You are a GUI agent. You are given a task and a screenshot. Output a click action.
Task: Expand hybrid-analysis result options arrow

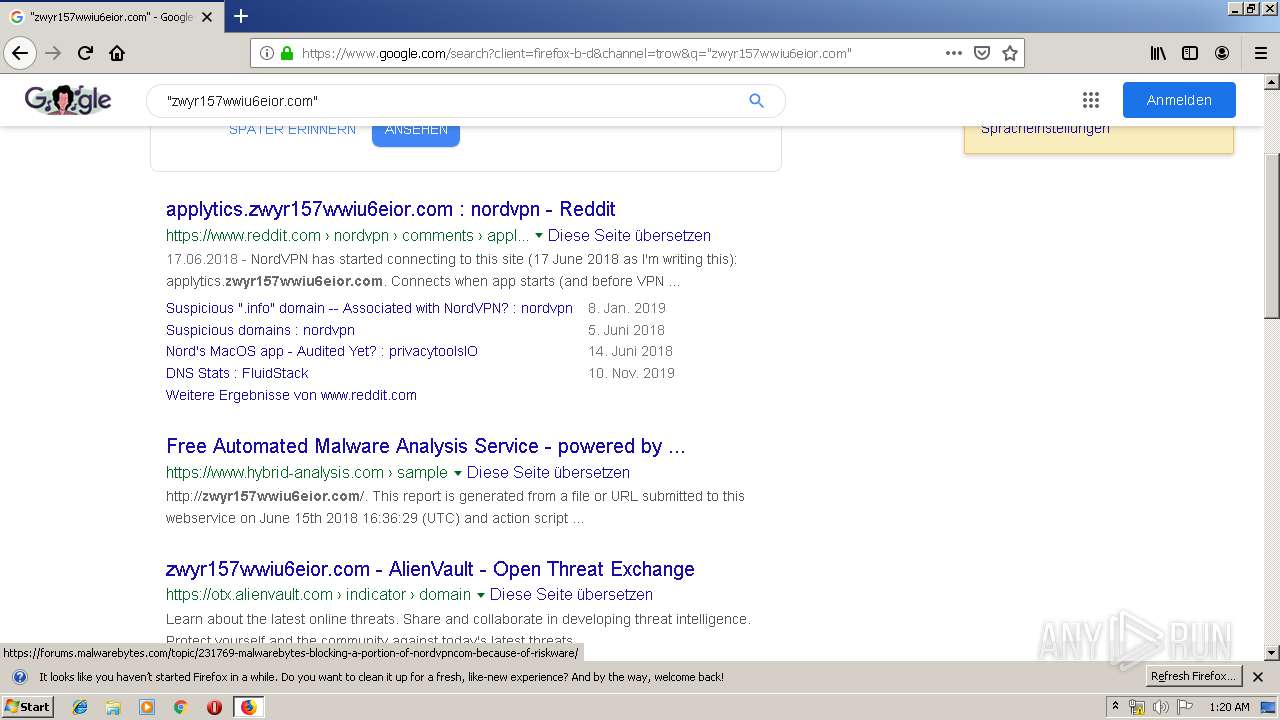tap(458, 473)
